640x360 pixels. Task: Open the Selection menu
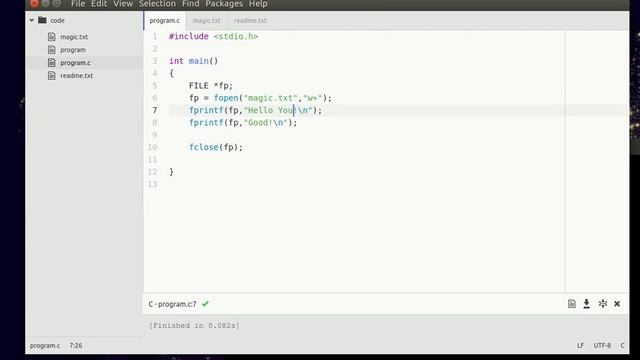click(x=157, y=4)
